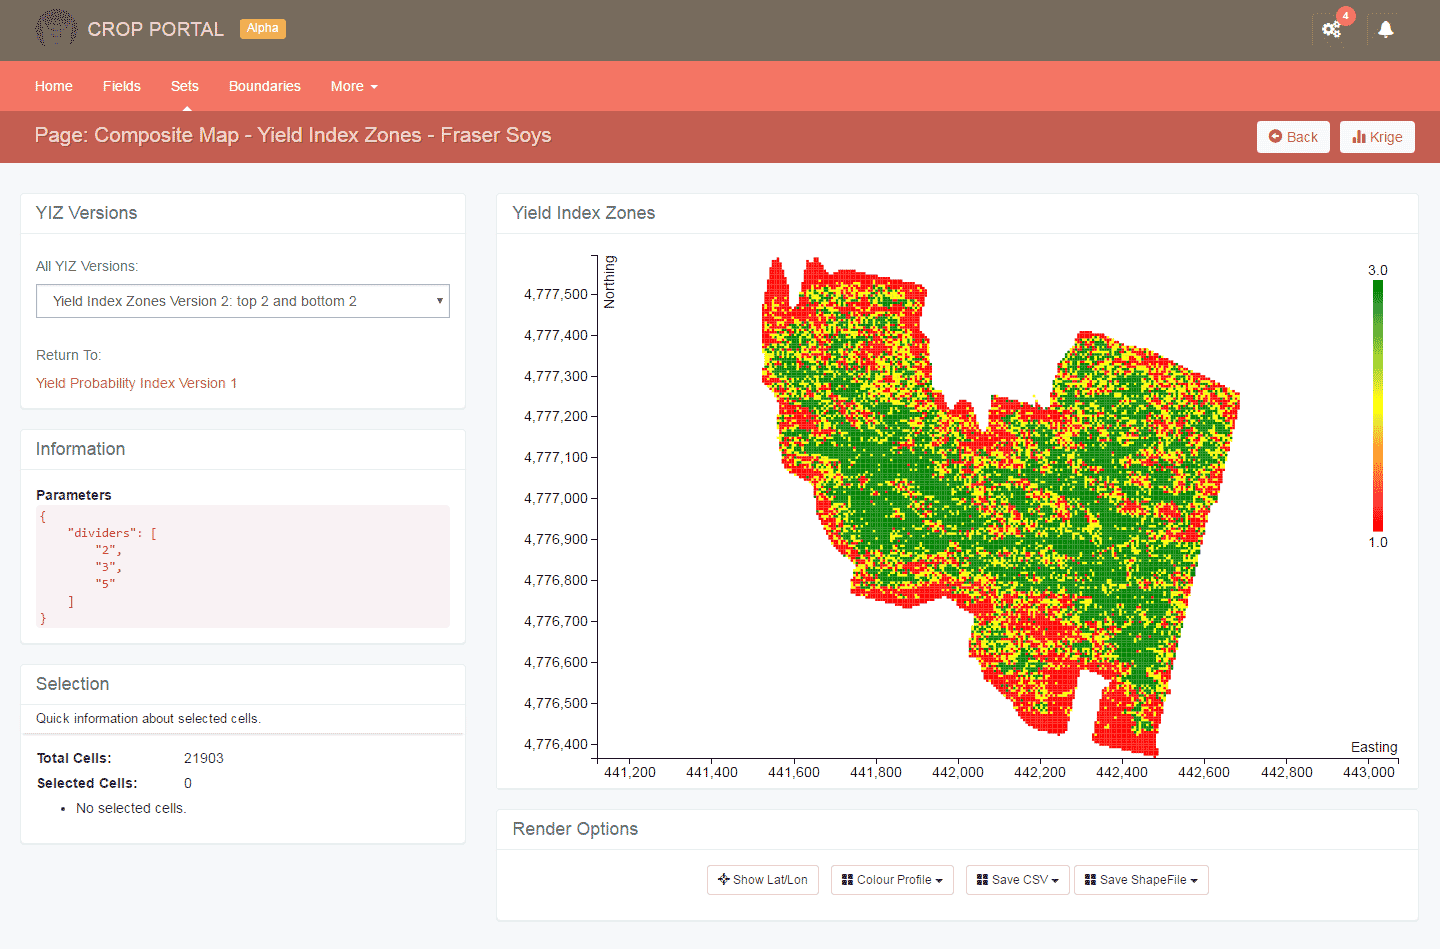Open the All YIZ Versions dropdown
The image size is (1440, 950).
point(243,300)
